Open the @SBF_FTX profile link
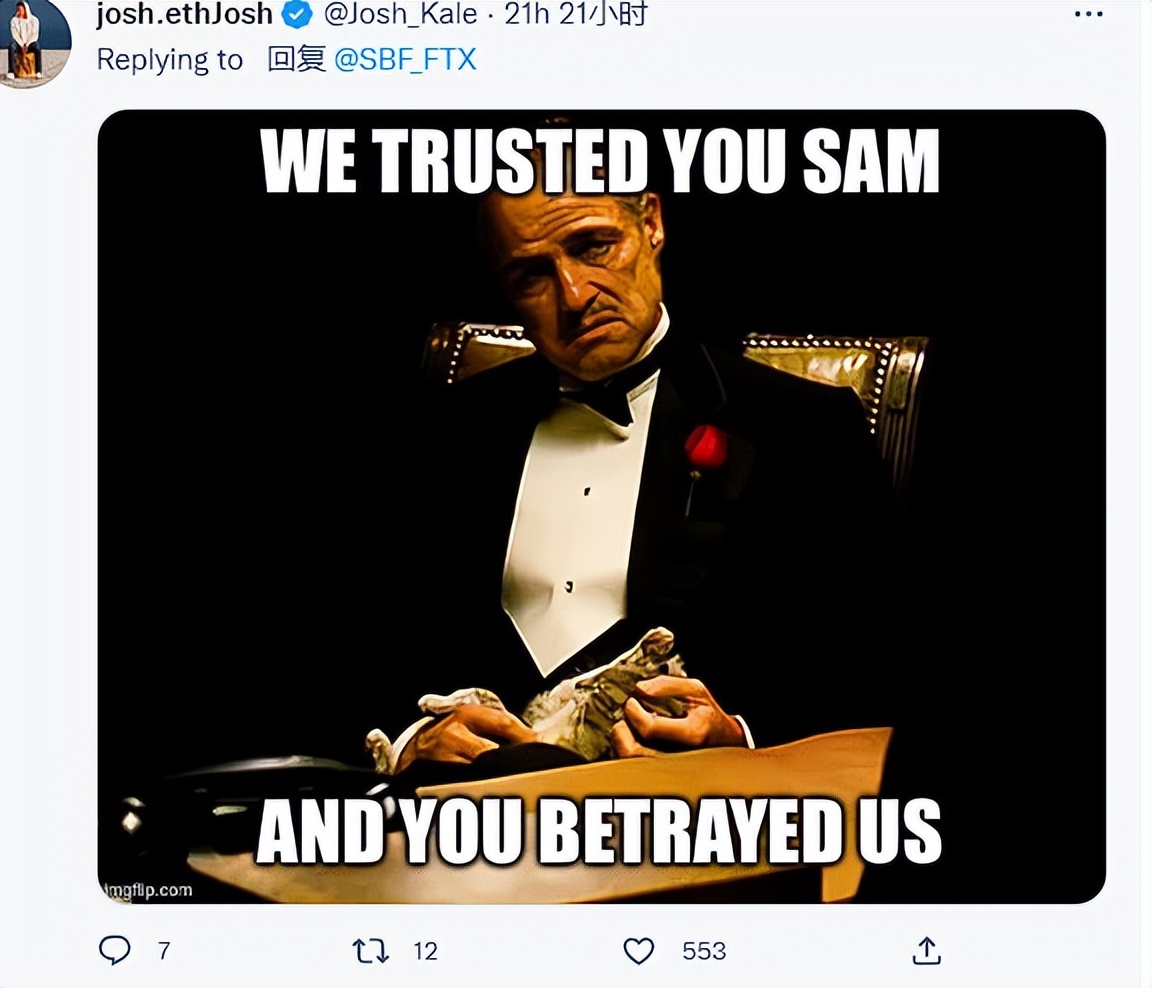 405,60
